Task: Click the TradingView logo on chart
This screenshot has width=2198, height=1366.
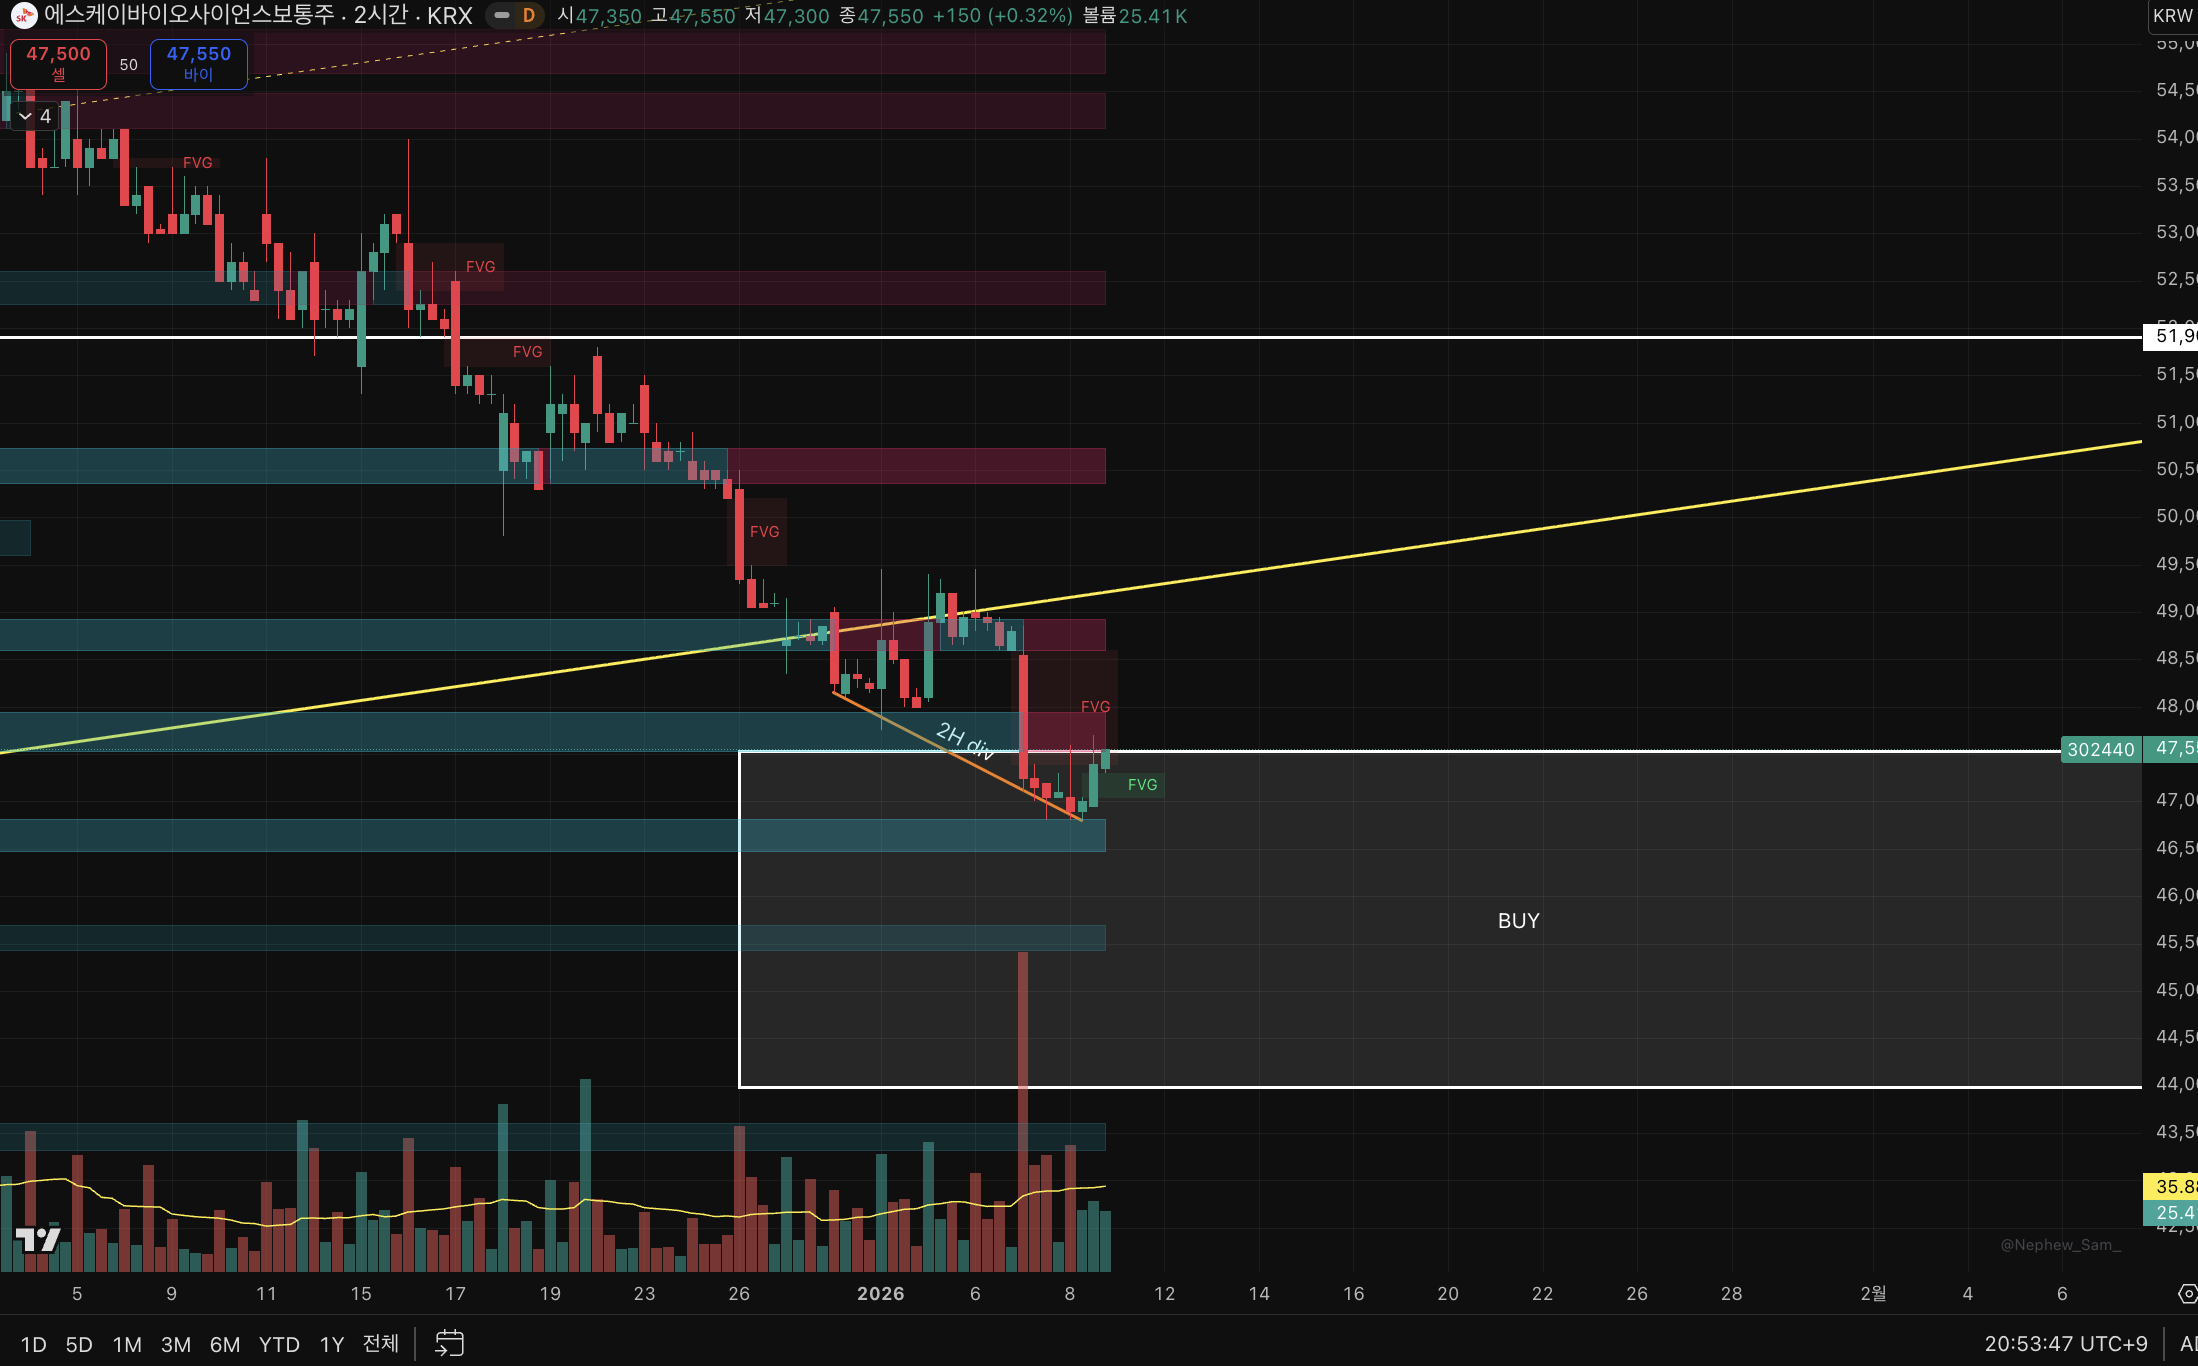Action: [38, 1240]
